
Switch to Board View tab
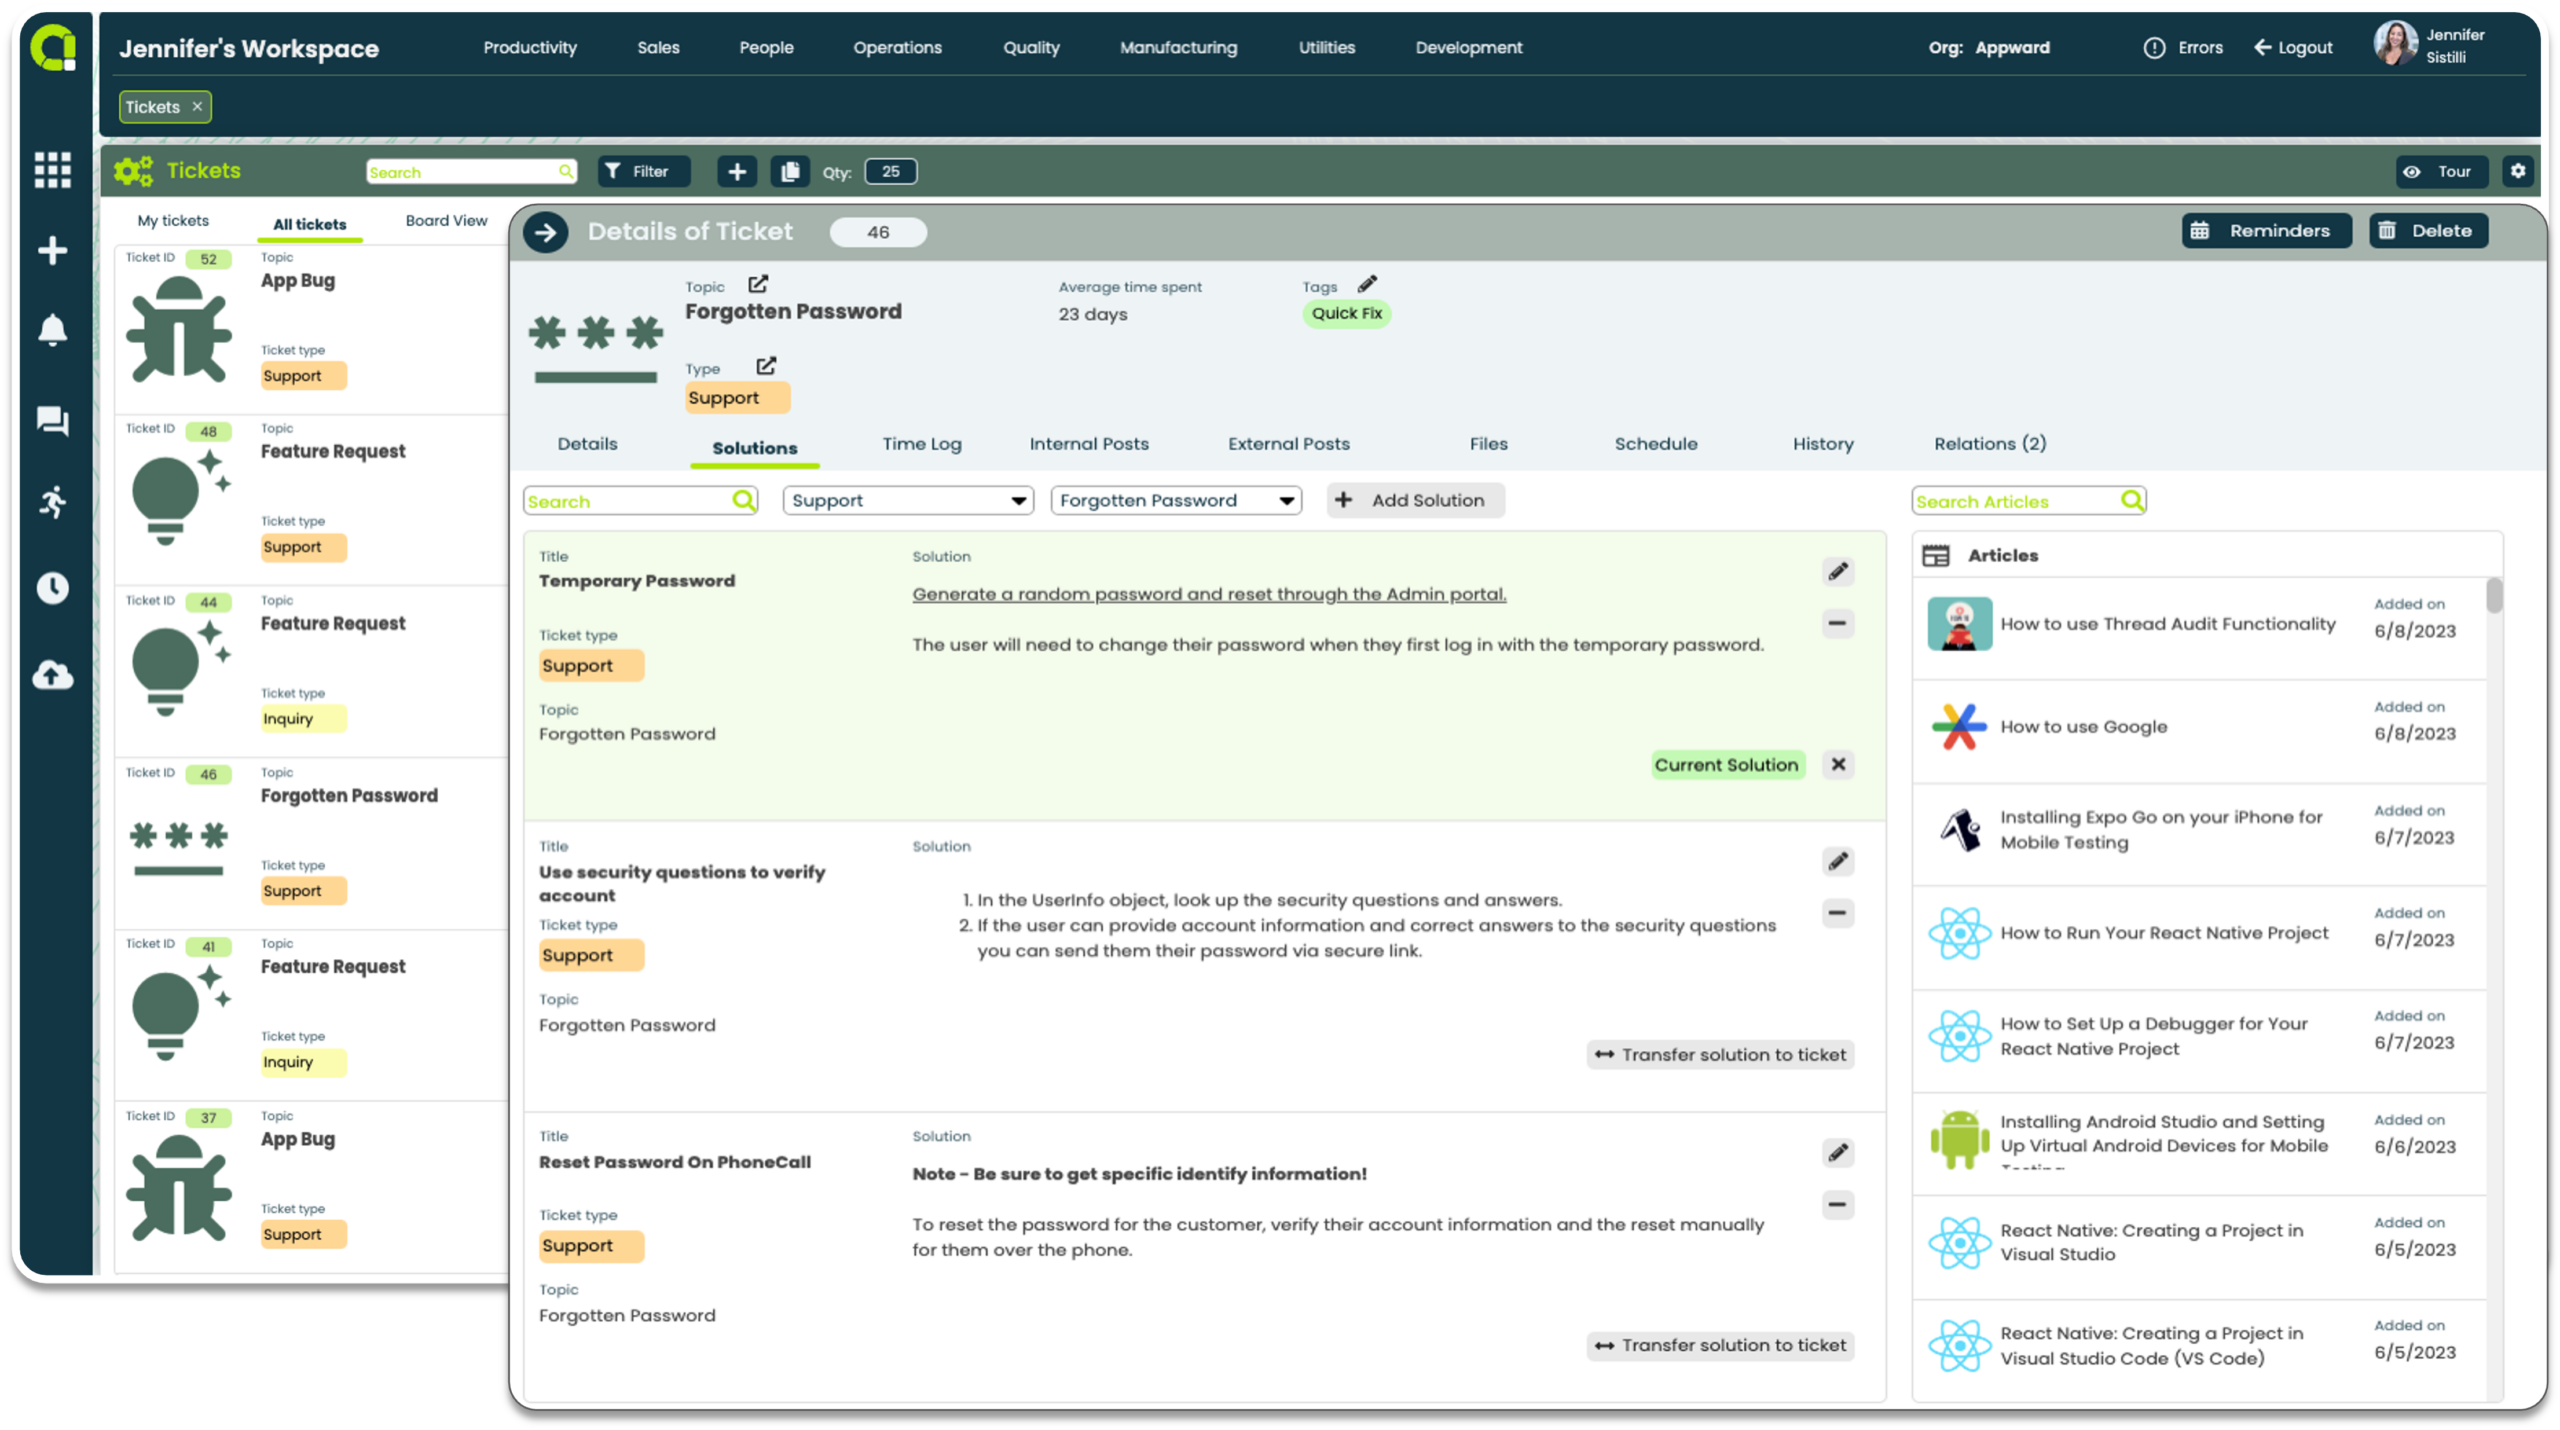click(446, 221)
